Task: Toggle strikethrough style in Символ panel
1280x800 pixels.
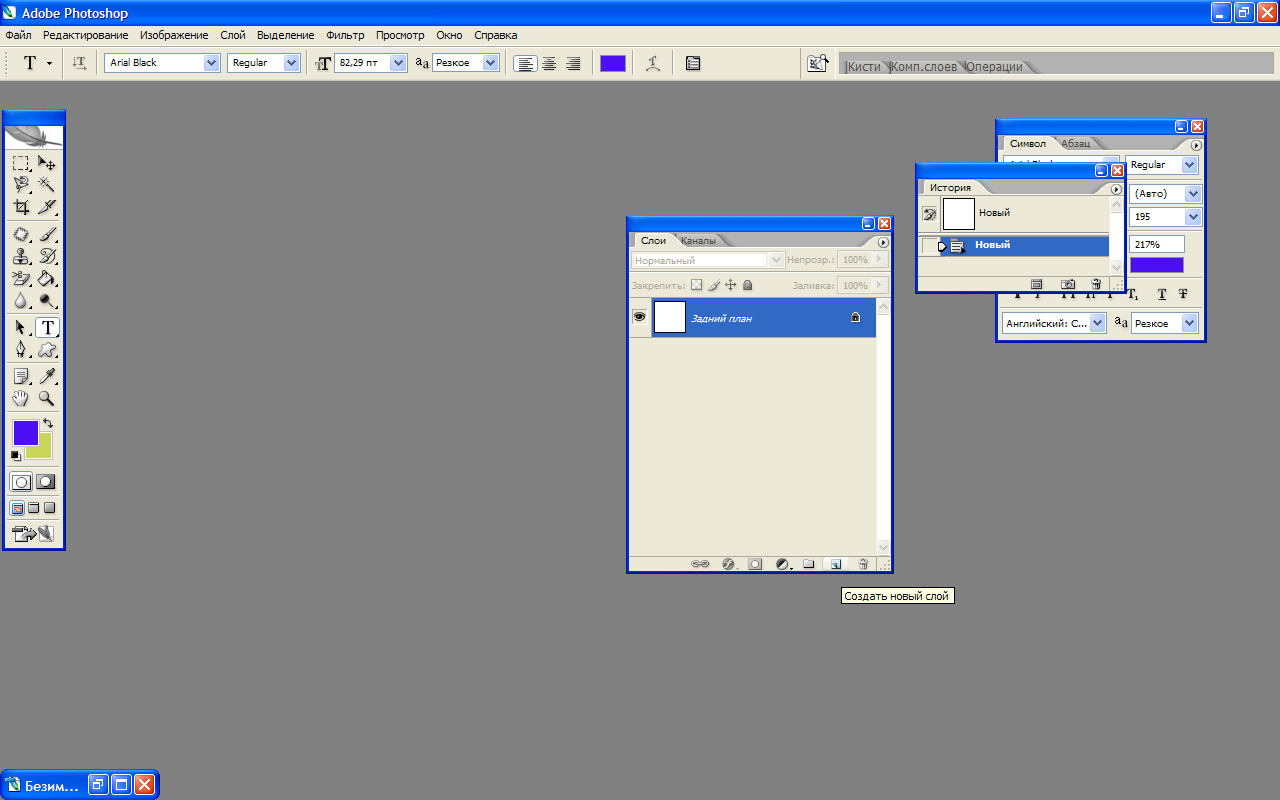Action: tap(1183, 294)
